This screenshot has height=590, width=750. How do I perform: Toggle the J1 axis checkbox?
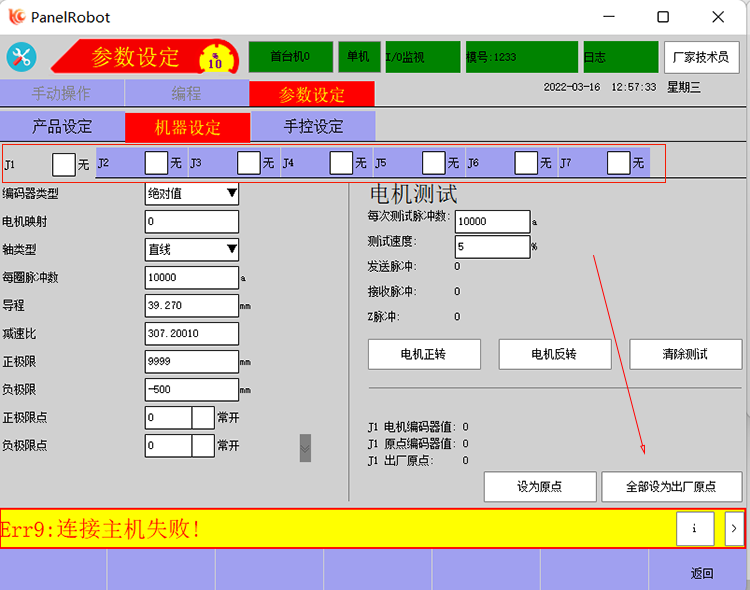(x=64, y=163)
